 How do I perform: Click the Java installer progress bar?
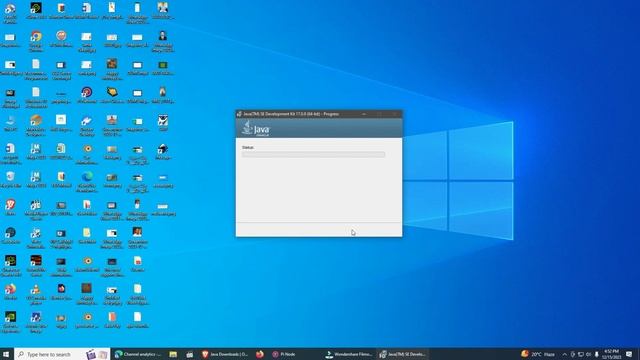313,155
